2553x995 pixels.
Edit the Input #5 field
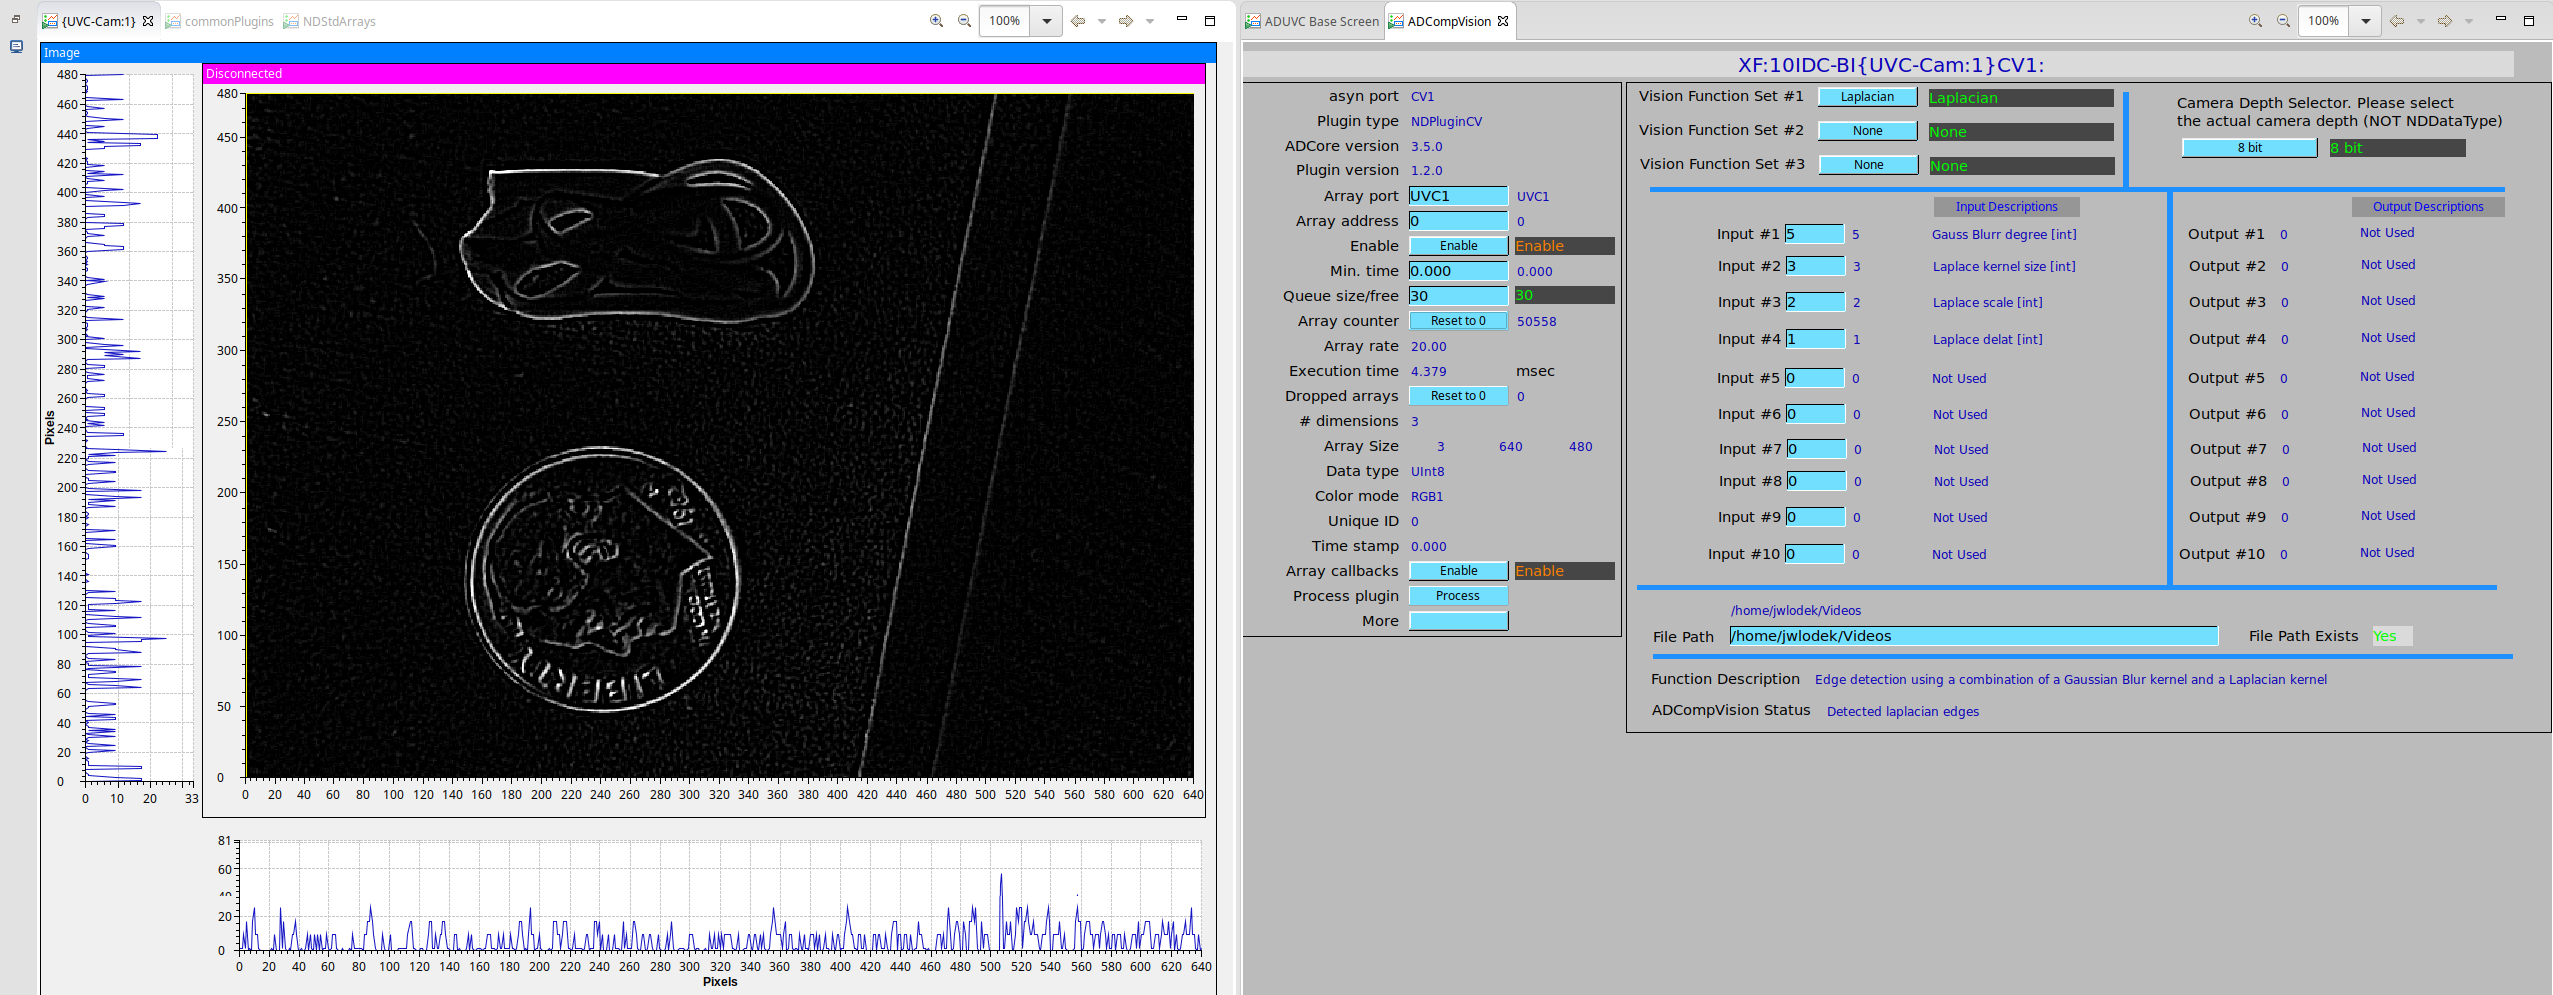pos(1814,378)
